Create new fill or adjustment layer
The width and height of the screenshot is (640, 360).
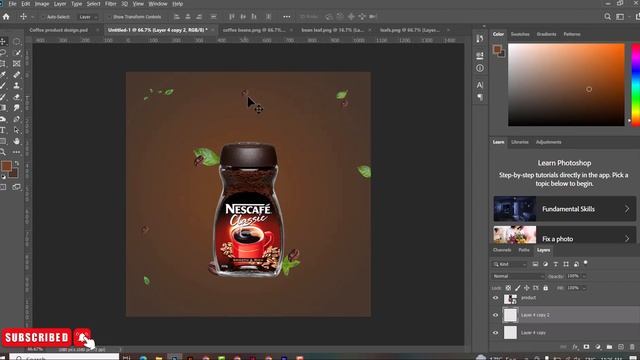(598, 347)
